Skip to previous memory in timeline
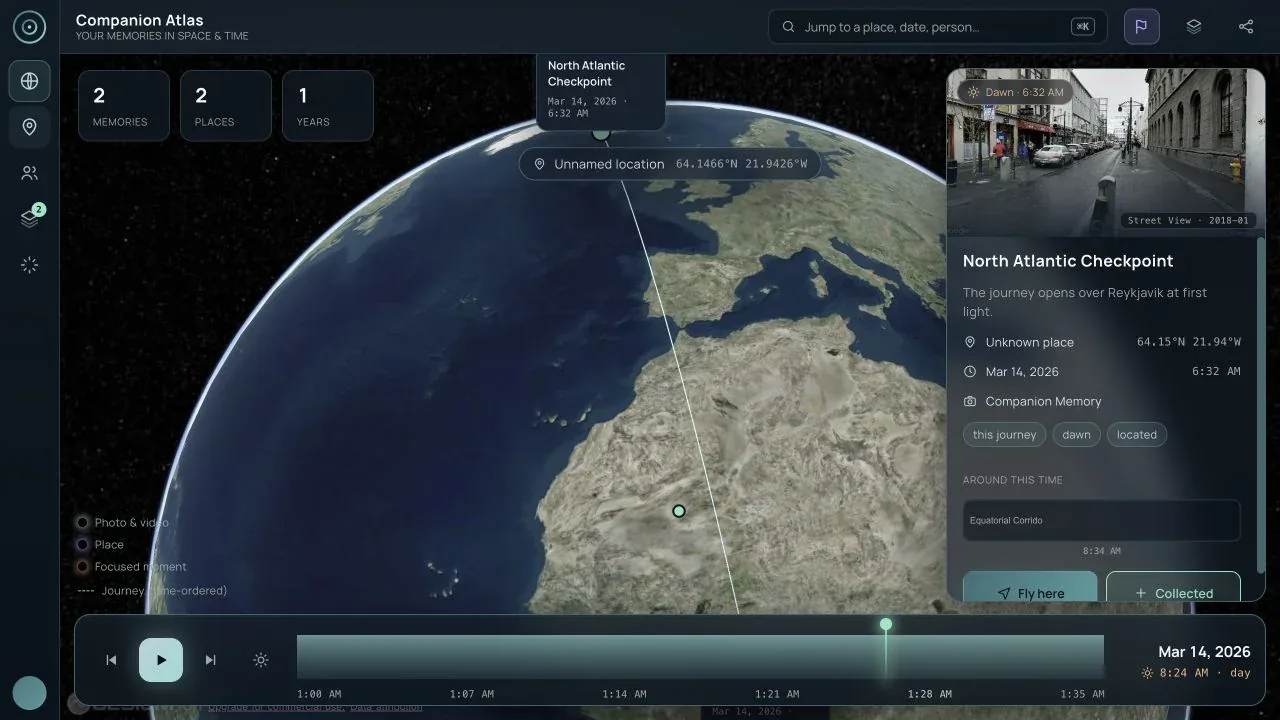Image resolution: width=1280 pixels, height=720 pixels. click(x=111, y=660)
